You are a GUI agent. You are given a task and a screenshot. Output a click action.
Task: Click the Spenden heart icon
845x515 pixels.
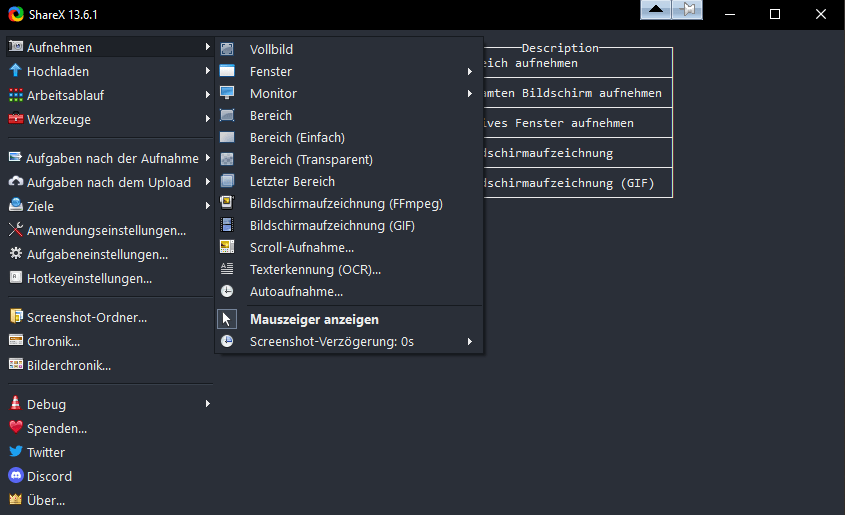tap(16, 429)
